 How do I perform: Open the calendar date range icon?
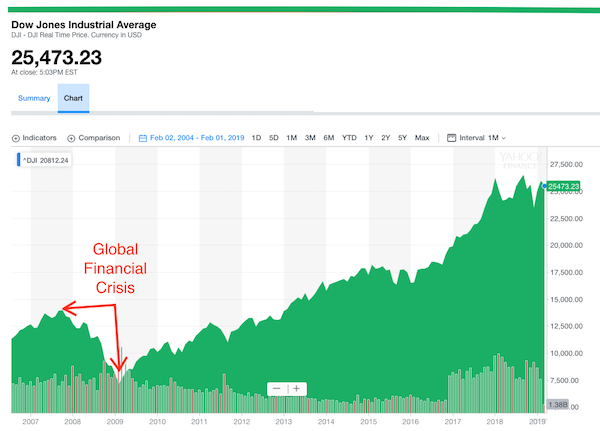143,138
